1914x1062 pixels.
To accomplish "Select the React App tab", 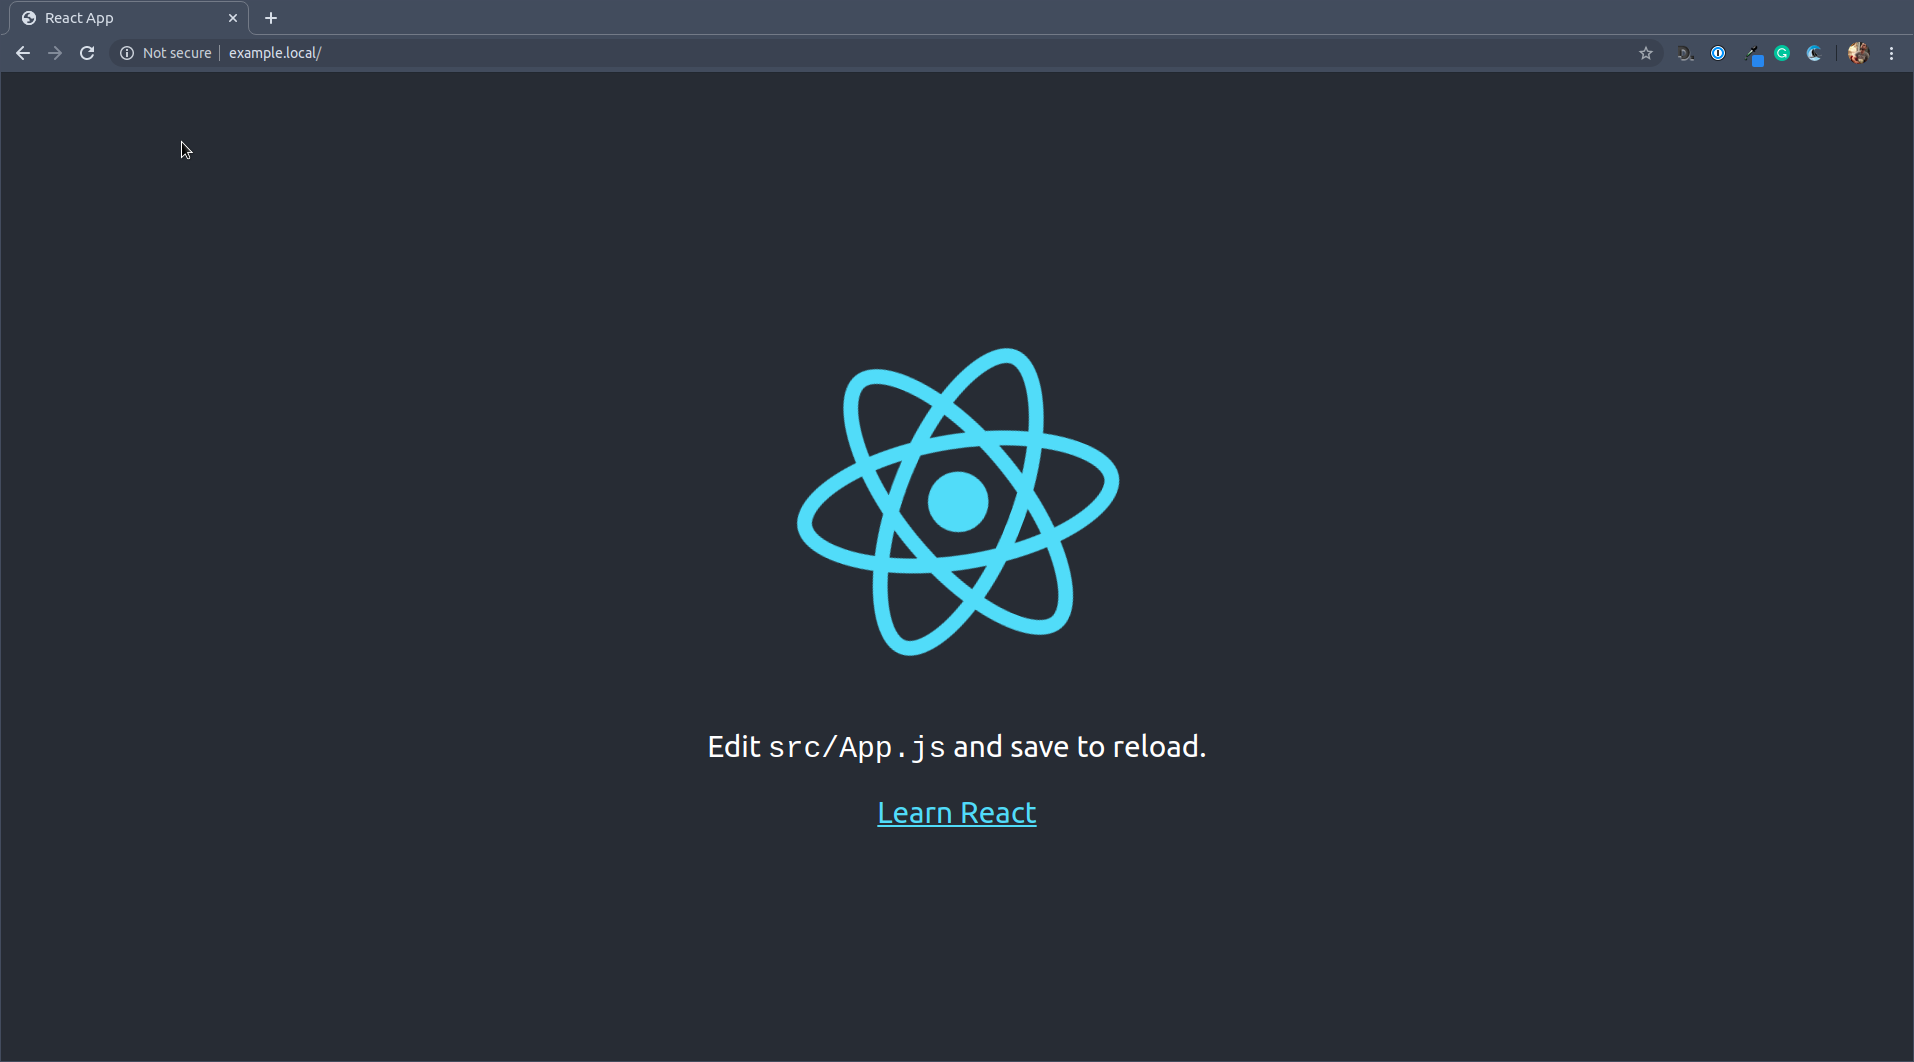I will coord(129,18).
